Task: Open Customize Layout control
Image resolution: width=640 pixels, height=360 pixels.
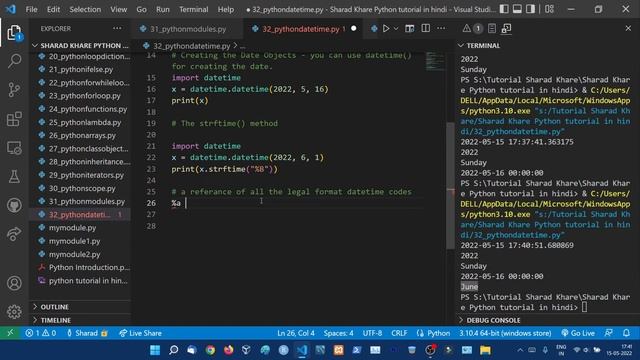Action: point(549,9)
